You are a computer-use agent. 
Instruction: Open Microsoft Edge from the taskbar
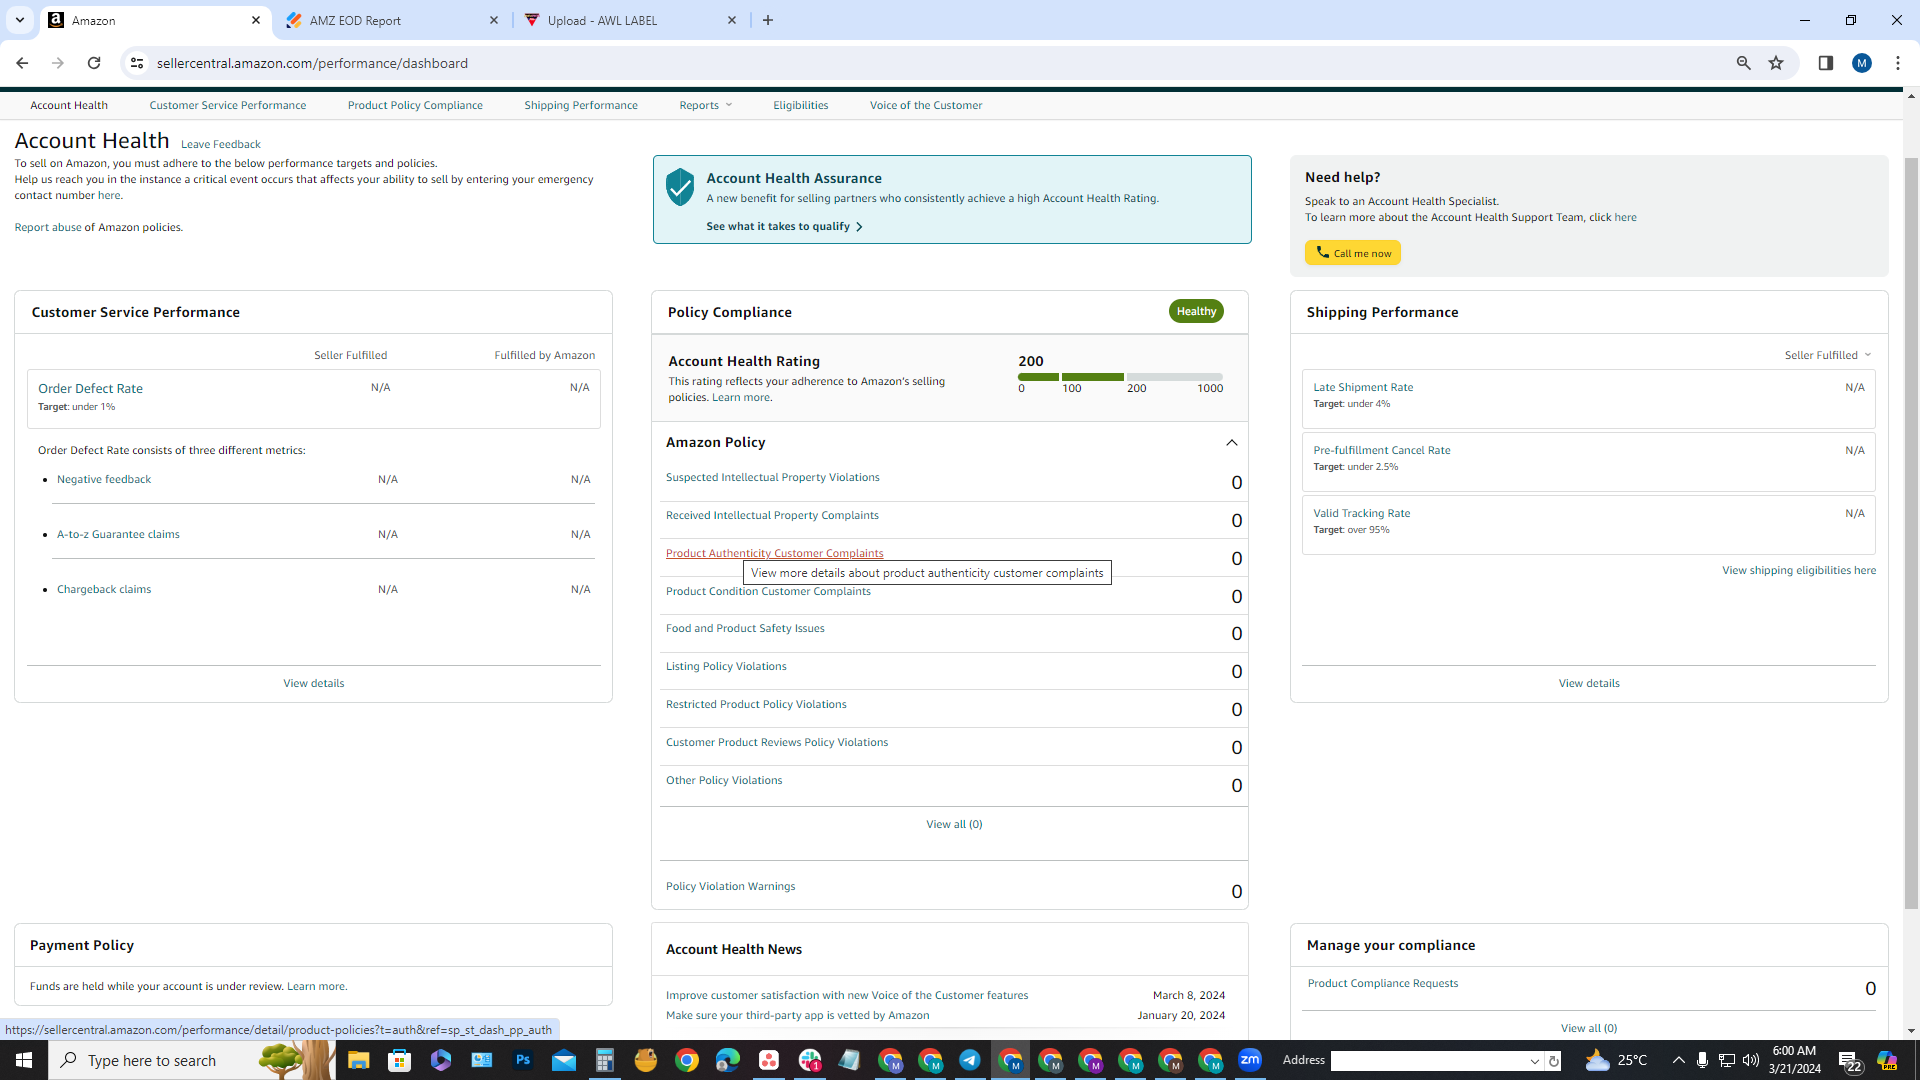[727, 1060]
